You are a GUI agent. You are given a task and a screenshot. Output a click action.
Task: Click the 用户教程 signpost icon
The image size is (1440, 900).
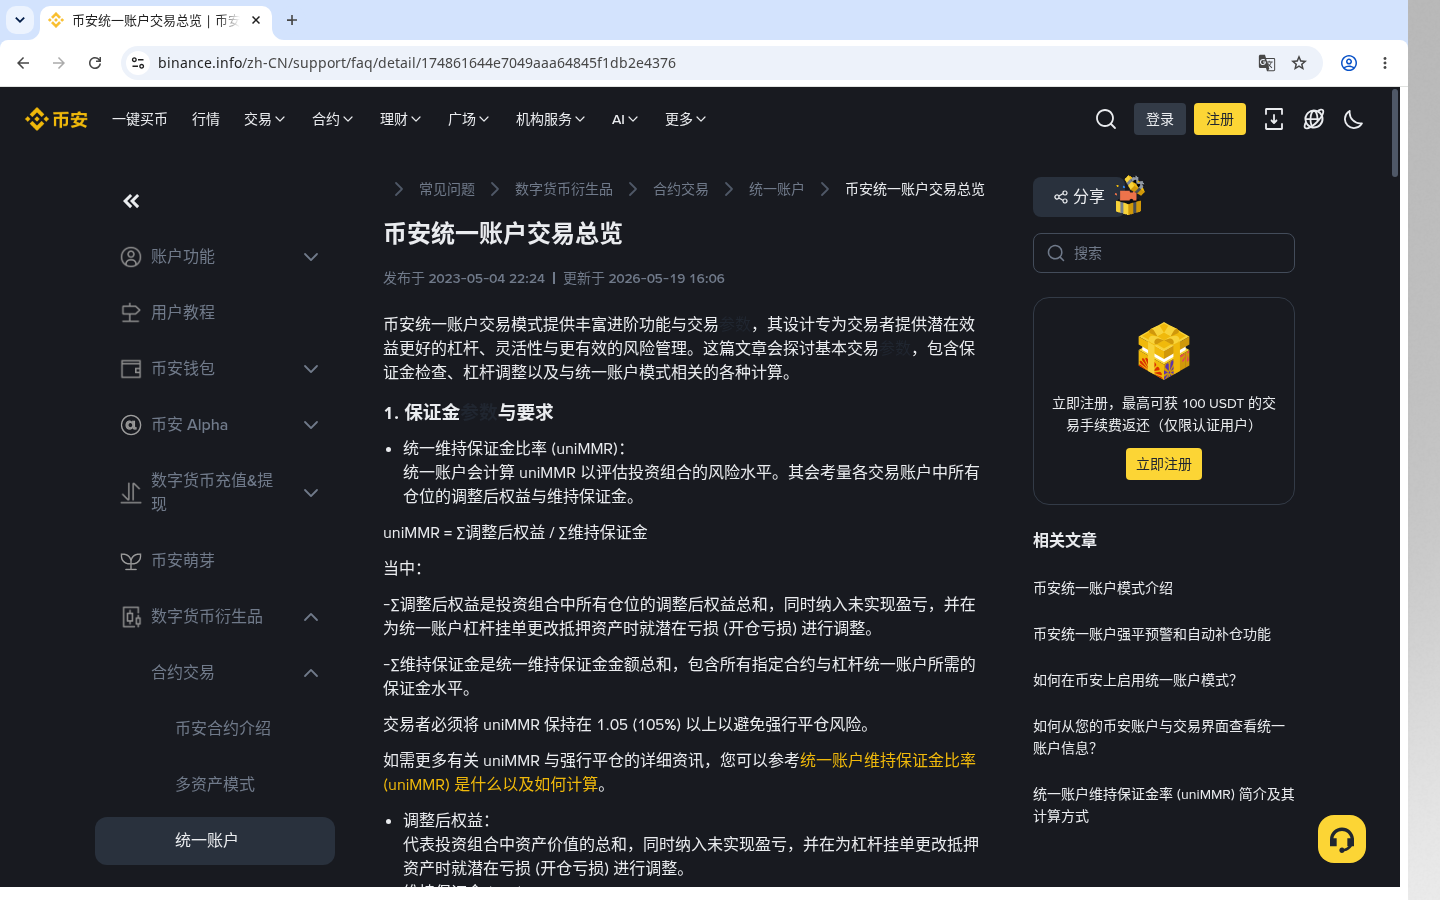tap(131, 313)
